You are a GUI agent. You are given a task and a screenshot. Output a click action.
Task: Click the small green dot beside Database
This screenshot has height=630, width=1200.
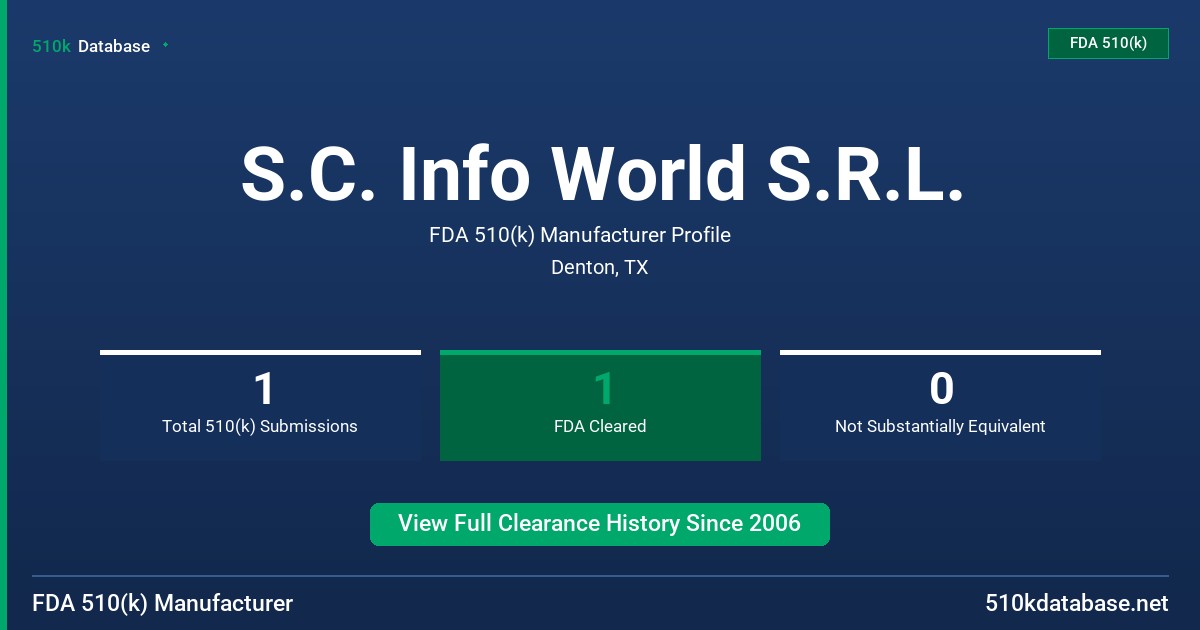(x=165, y=45)
